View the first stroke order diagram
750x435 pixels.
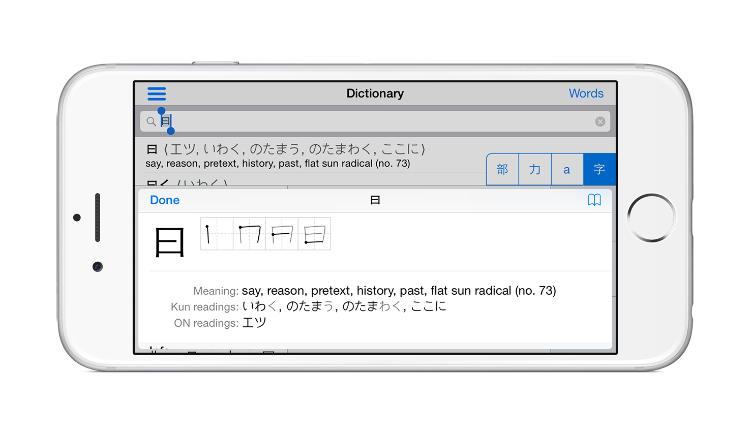(x=217, y=234)
